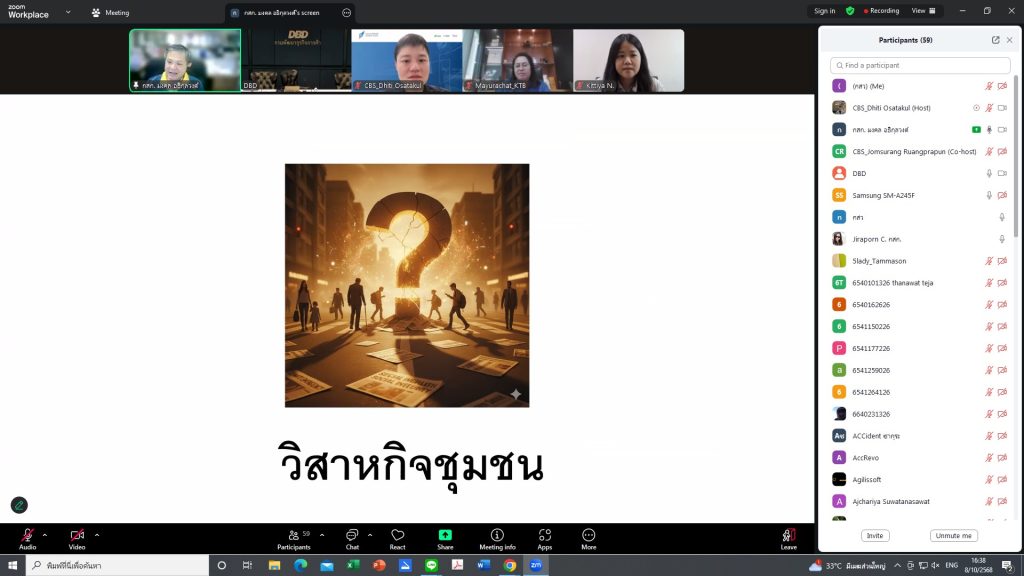This screenshot has width=1024, height=576.
Task: Open the Share screen button
Action: [445, 538]
